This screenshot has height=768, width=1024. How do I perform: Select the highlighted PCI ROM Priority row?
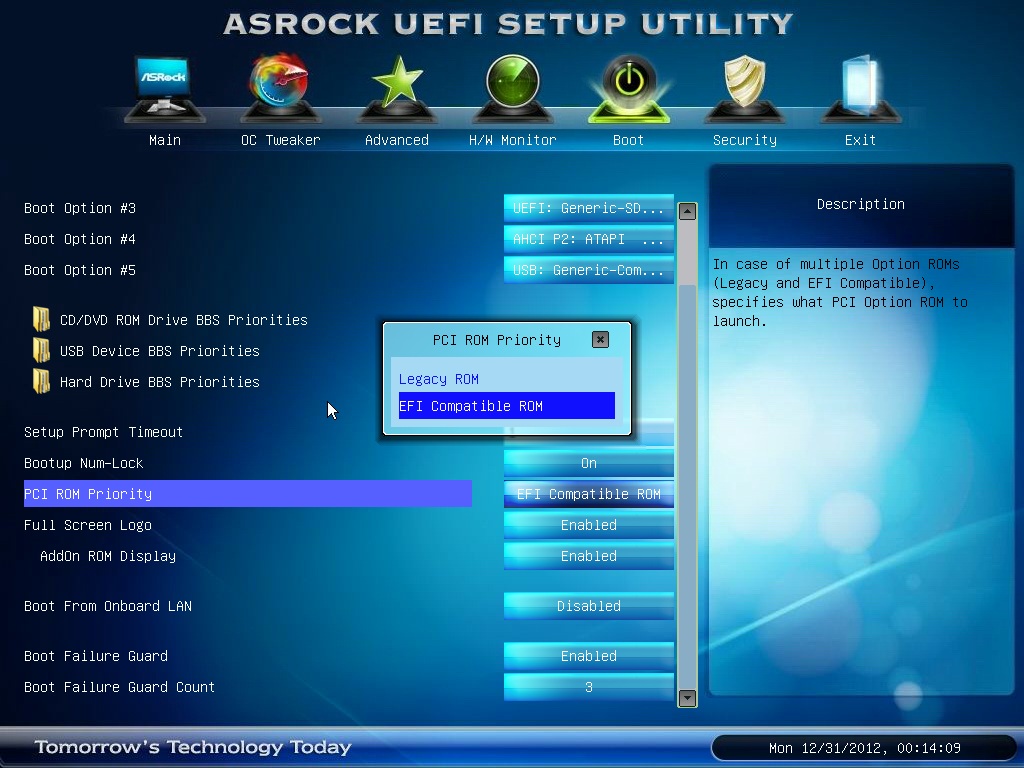tap(248, 494)
